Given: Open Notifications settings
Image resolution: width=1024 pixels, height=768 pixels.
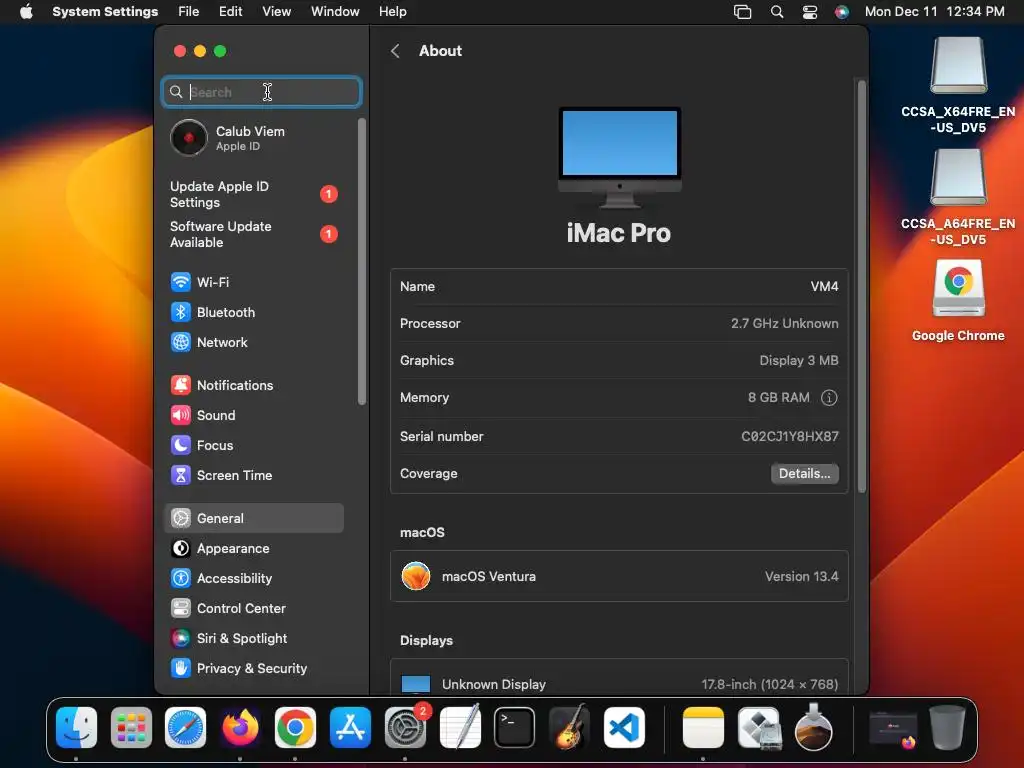Looking at the screenshot, I should click(x=254, y=385).
